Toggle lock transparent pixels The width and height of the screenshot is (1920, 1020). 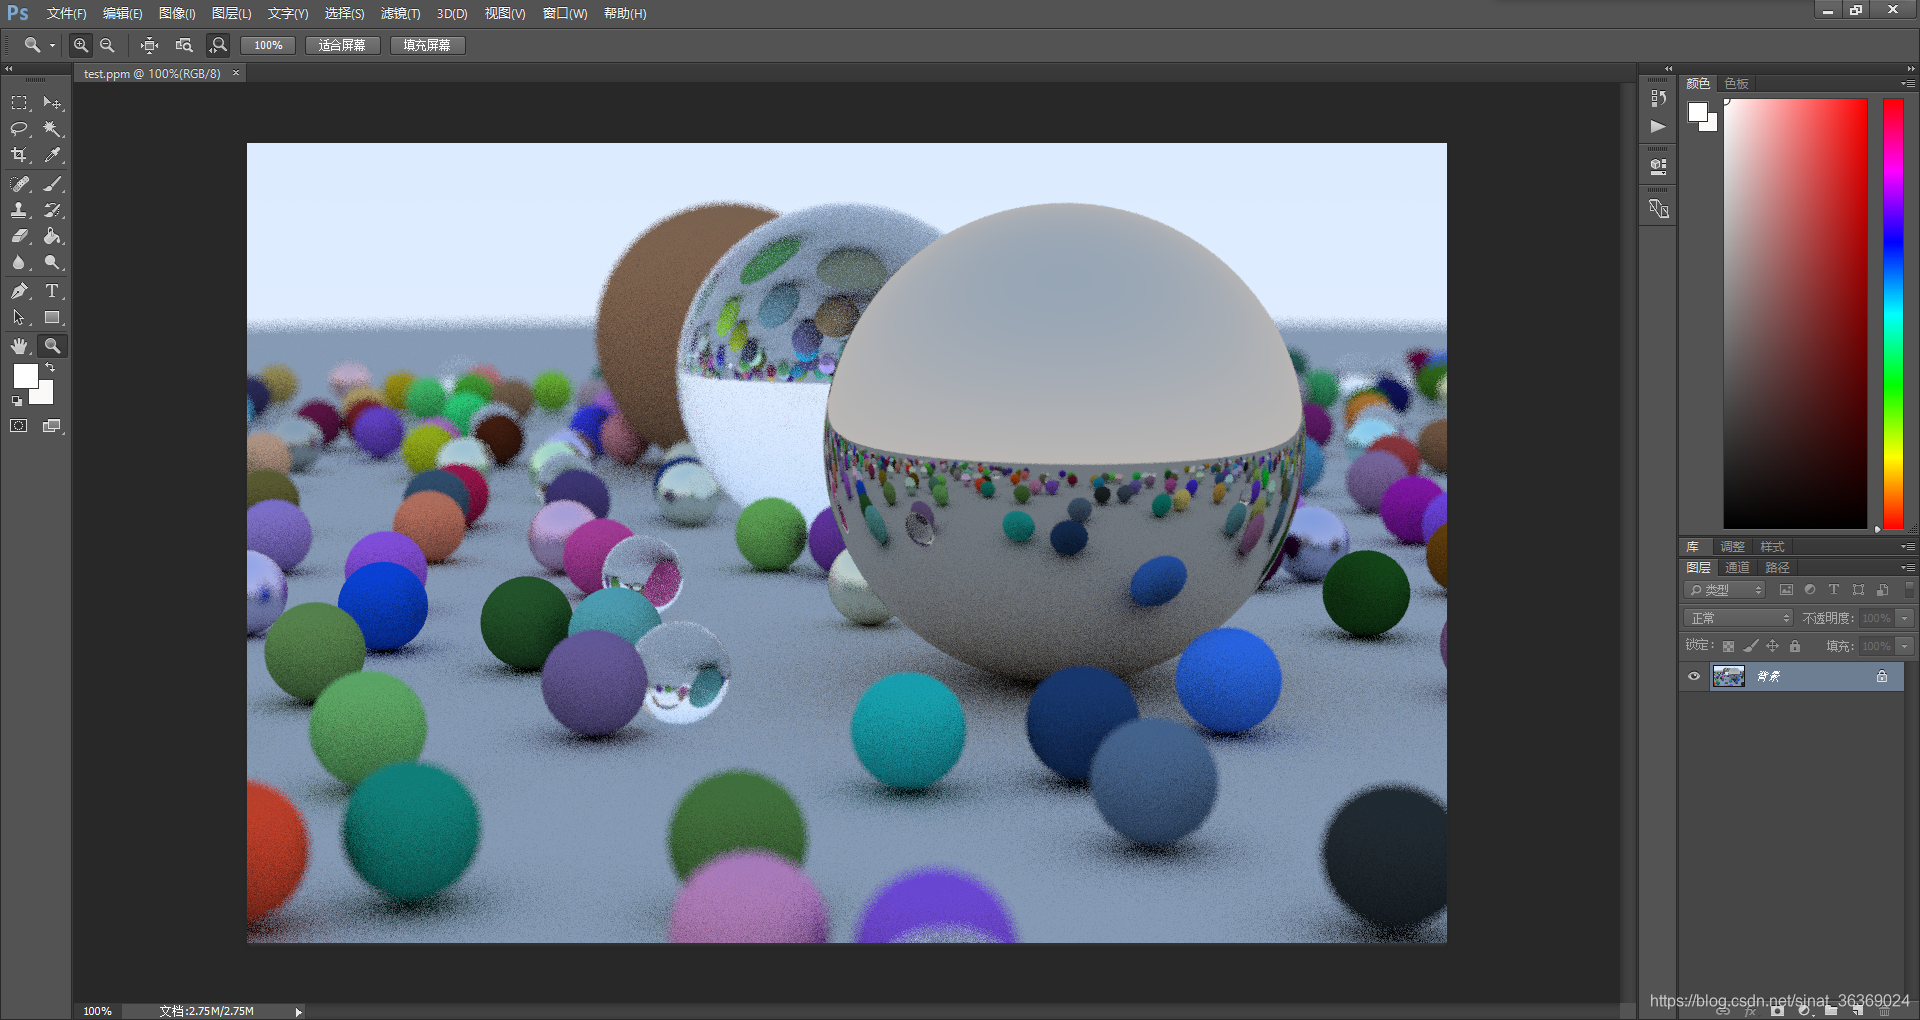tap(1728, 646)
